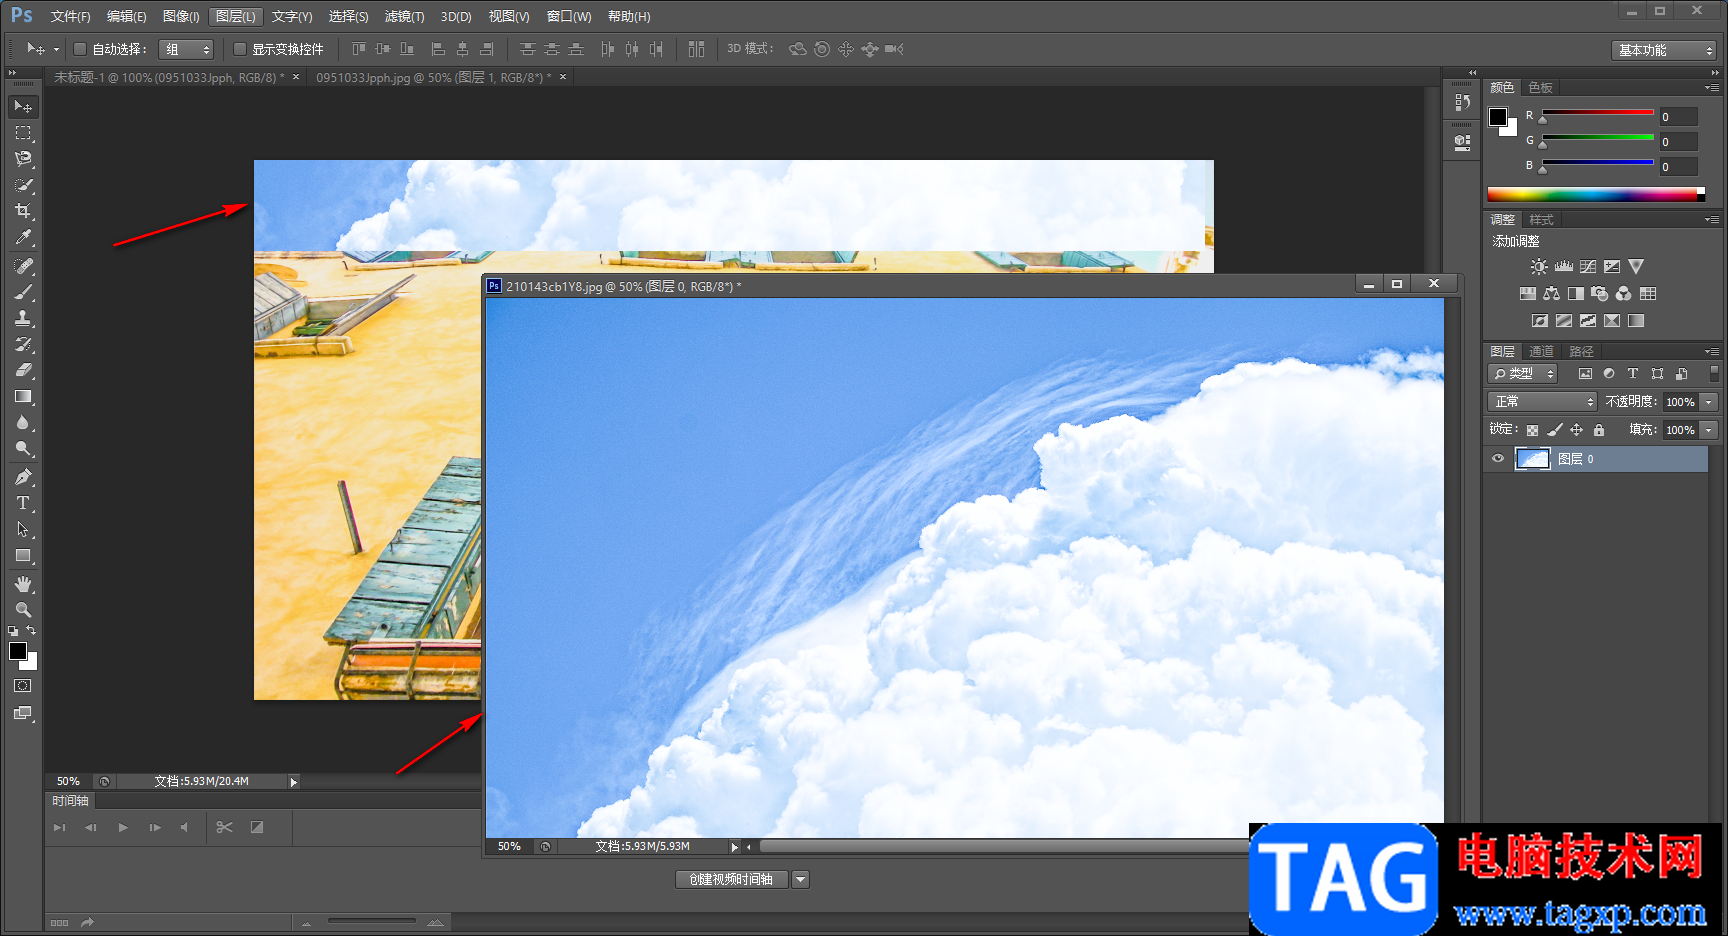Add a Brightness/Contrast adjustment
Image resolution: width=1728 pixels, height=936 pixels.
pyautogui.click(x=1539, y=267)
